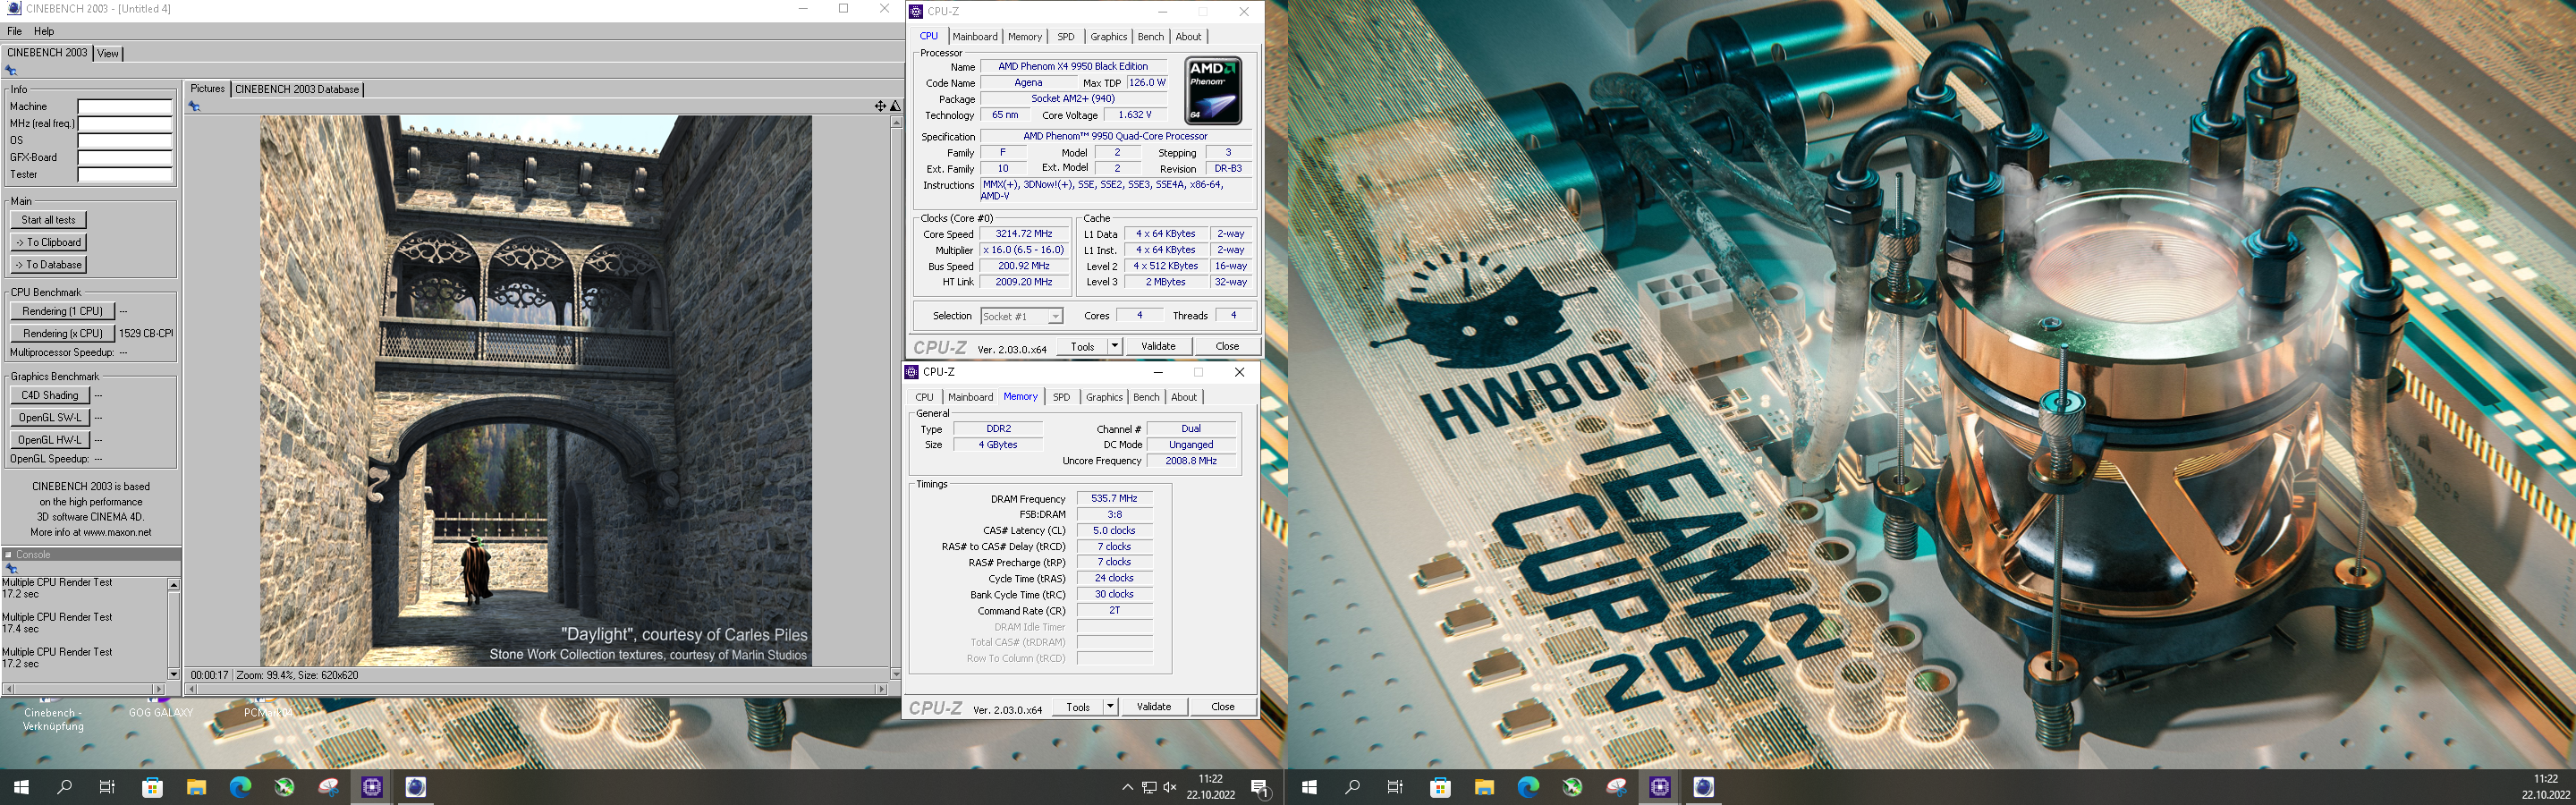Screen dimensions: 2576x805
Task: Click the console scrollbar up arrow
Action: click(174, 584)
